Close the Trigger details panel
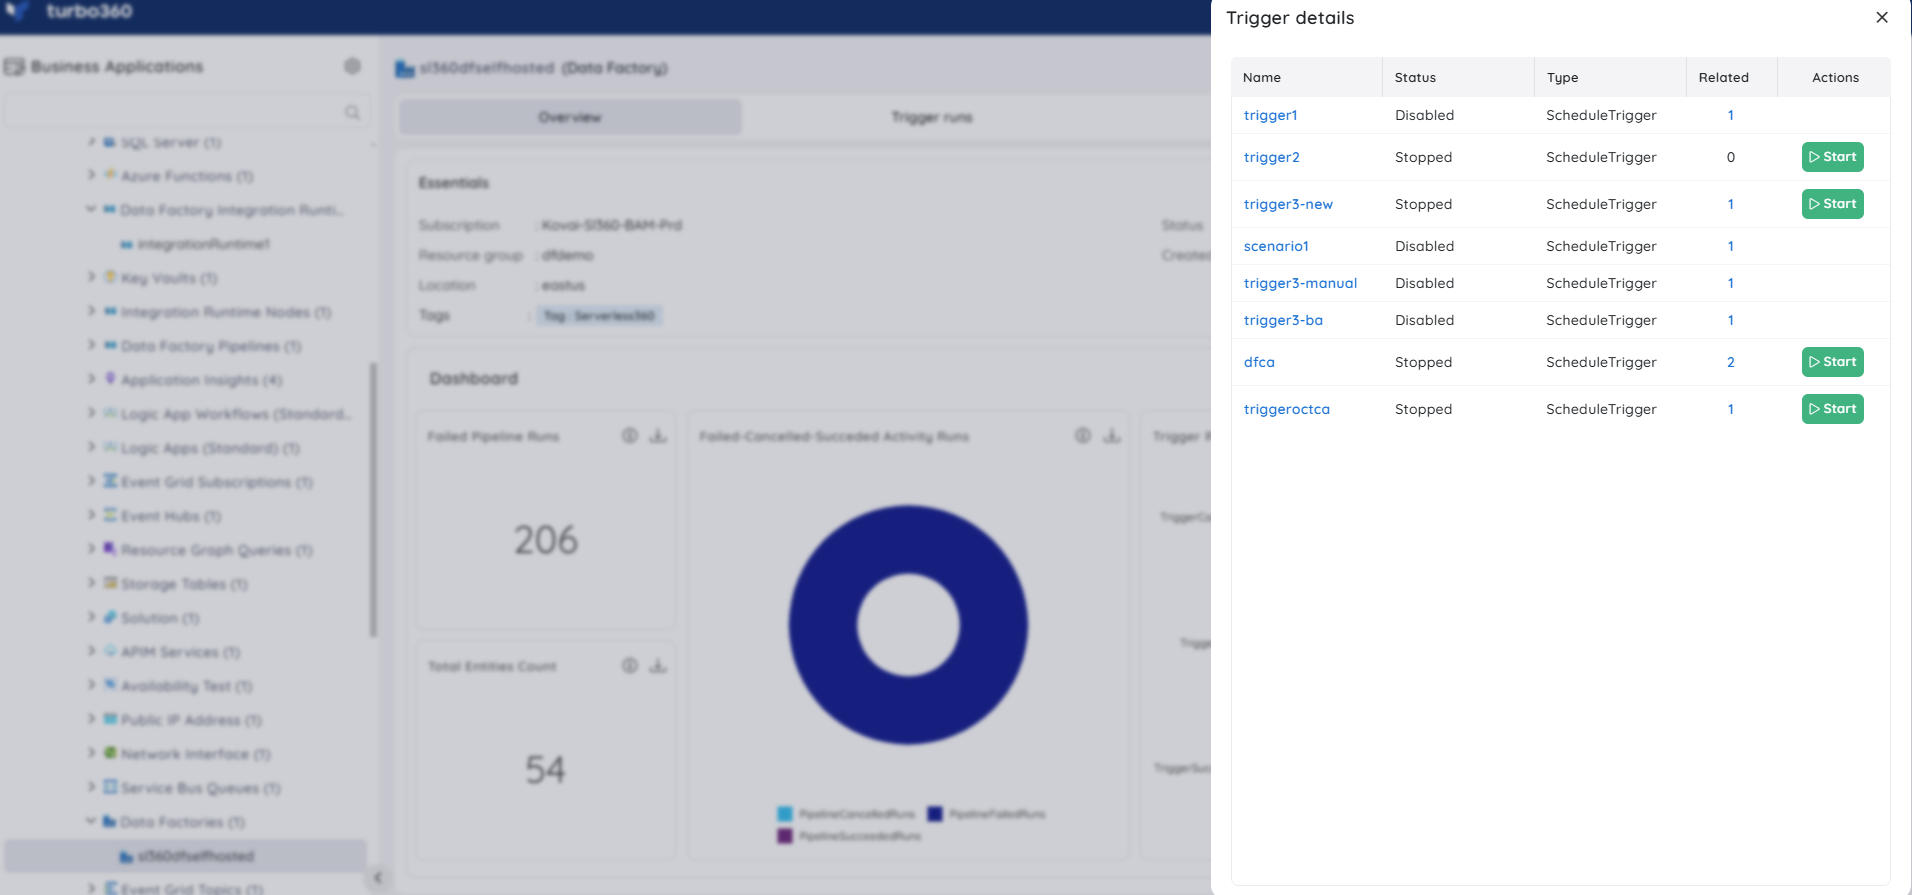The width and height of the screenshot is (1912, 895). tap(1881, 17)
